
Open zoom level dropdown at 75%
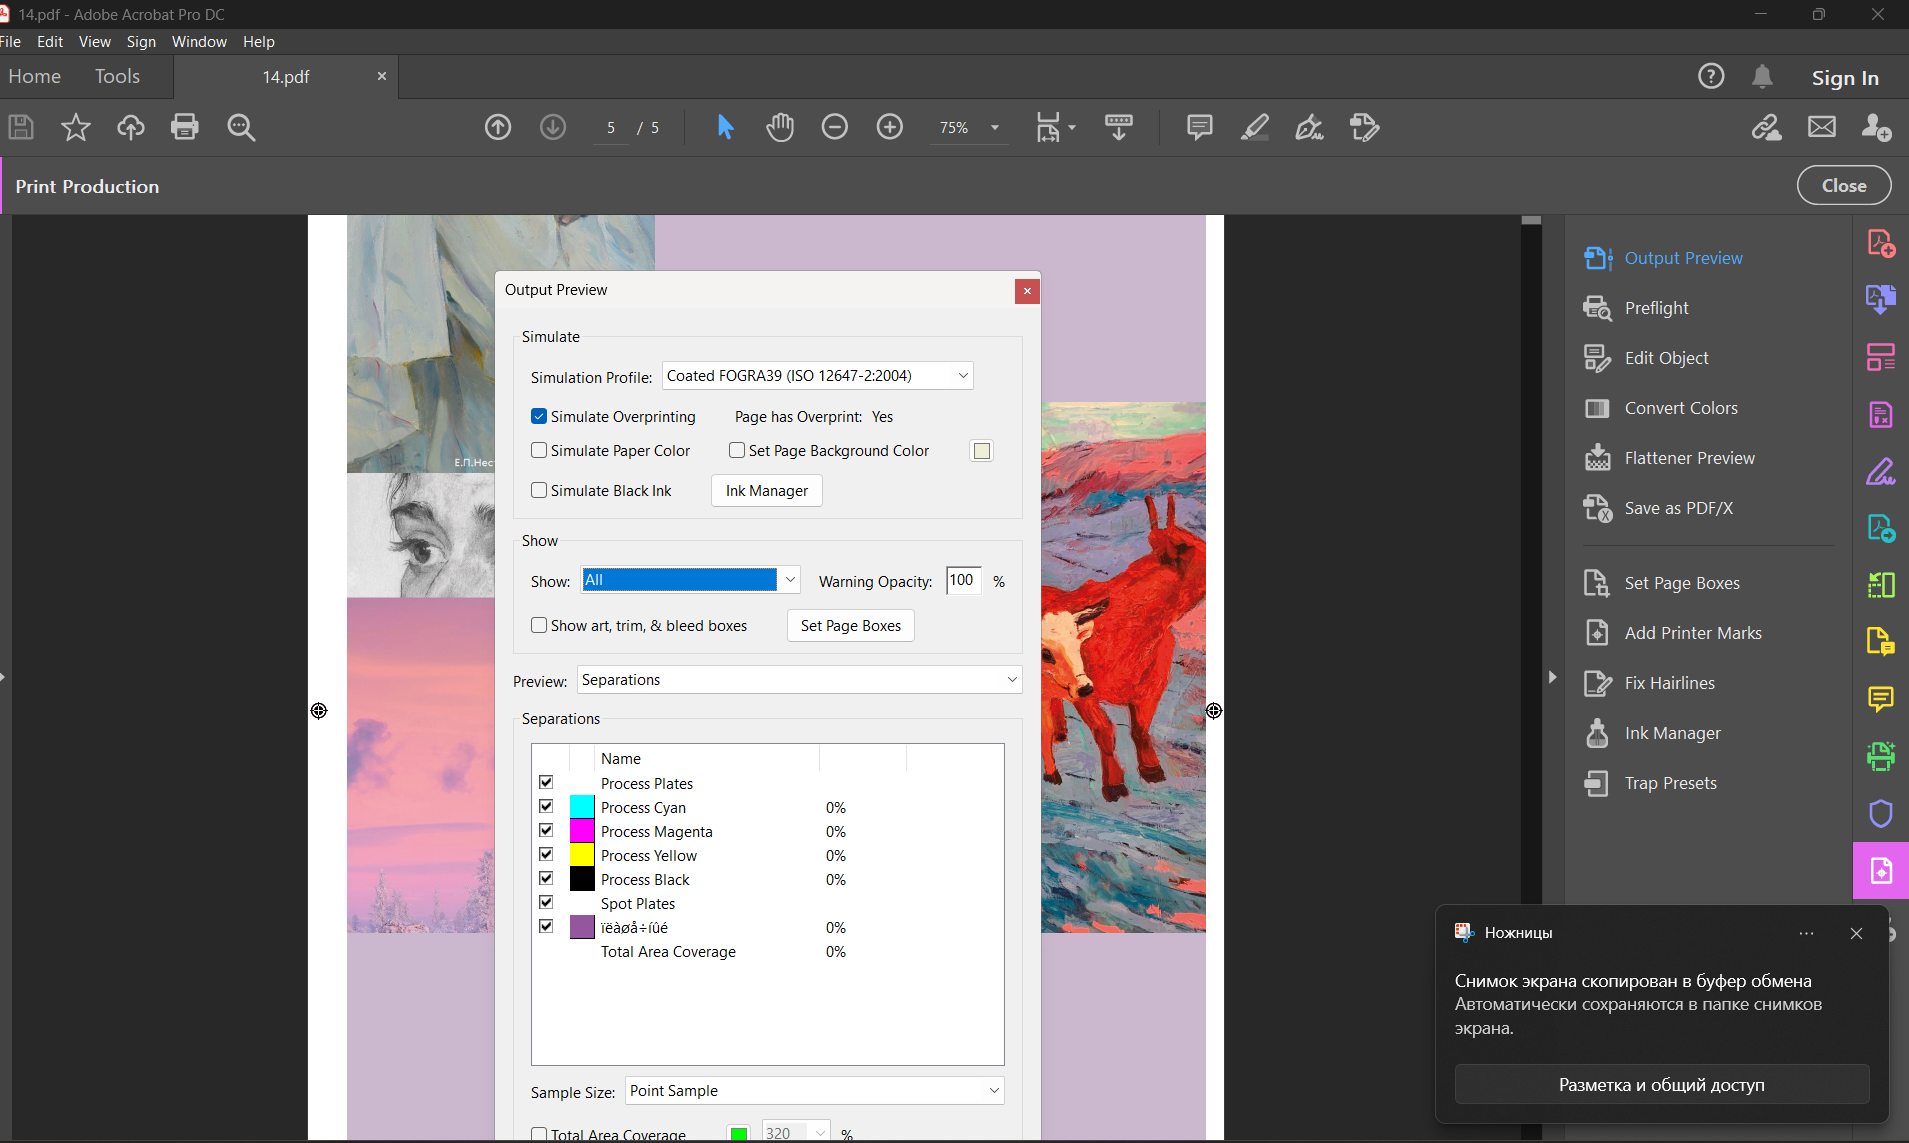[x=995, y=127]
